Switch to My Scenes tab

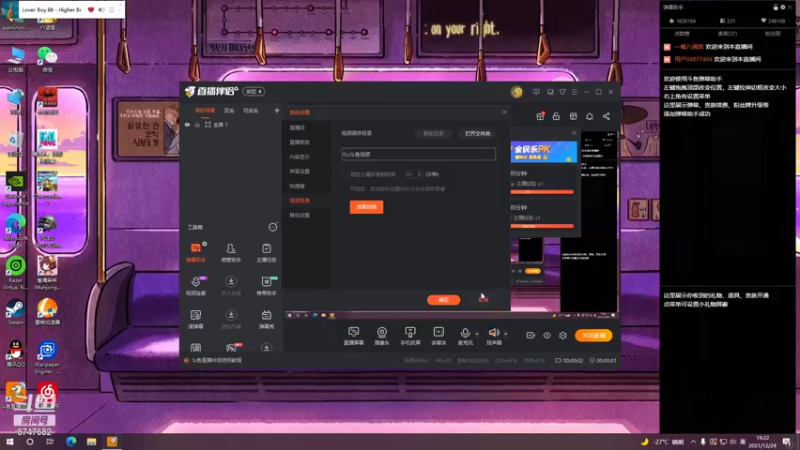click(x=205, y=110)
